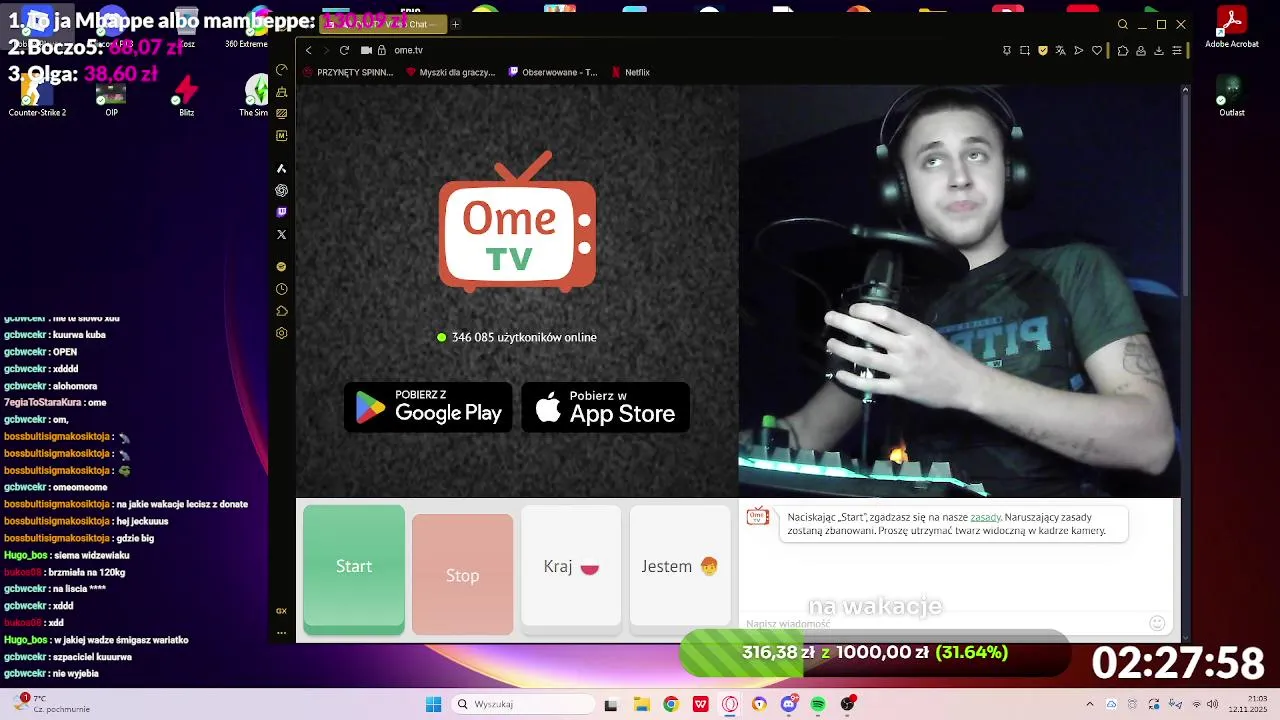Open browser downloads icon
Screen dimensions: 1280x720
pos(1159,50)
